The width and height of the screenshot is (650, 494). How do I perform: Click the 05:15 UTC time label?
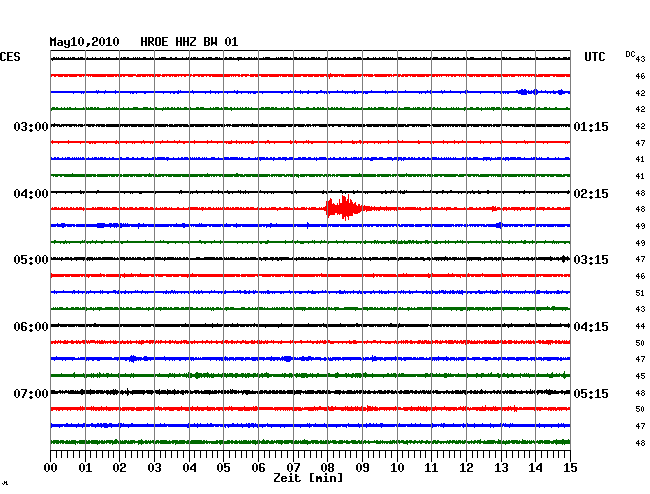click(x=591, y=393)
